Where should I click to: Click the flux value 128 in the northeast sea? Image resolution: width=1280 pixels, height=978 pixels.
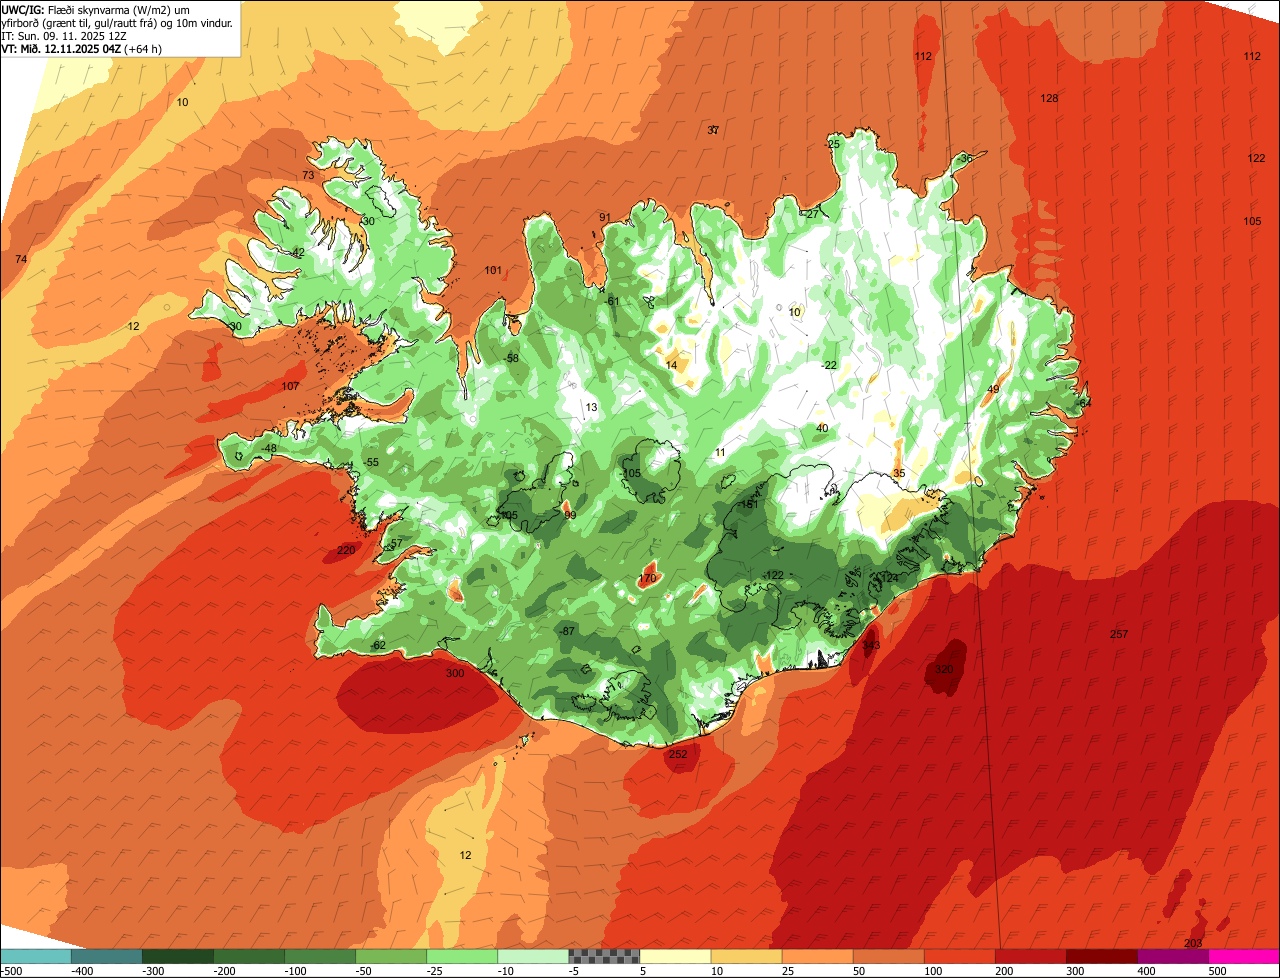[1049, 98]
